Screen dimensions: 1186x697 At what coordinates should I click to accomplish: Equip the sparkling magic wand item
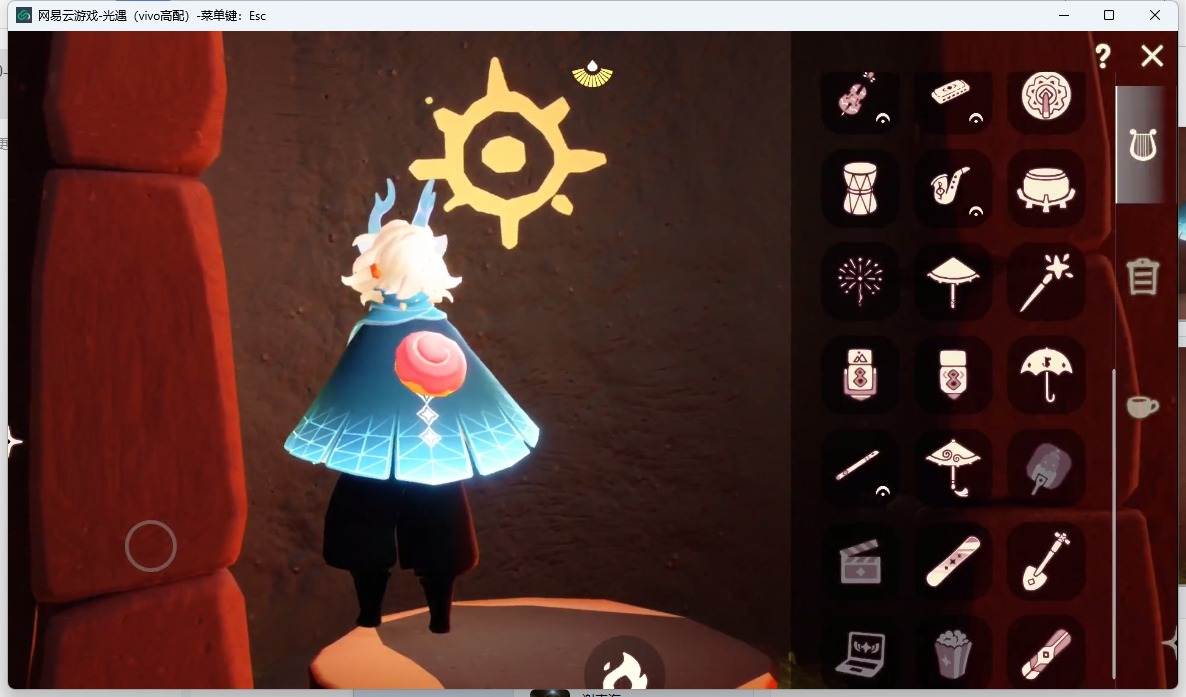[x=1047, y=282]
